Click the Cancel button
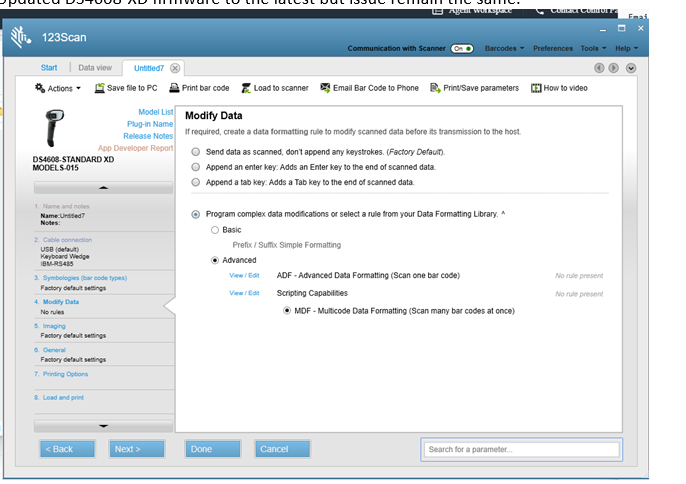 click(282, 449)
